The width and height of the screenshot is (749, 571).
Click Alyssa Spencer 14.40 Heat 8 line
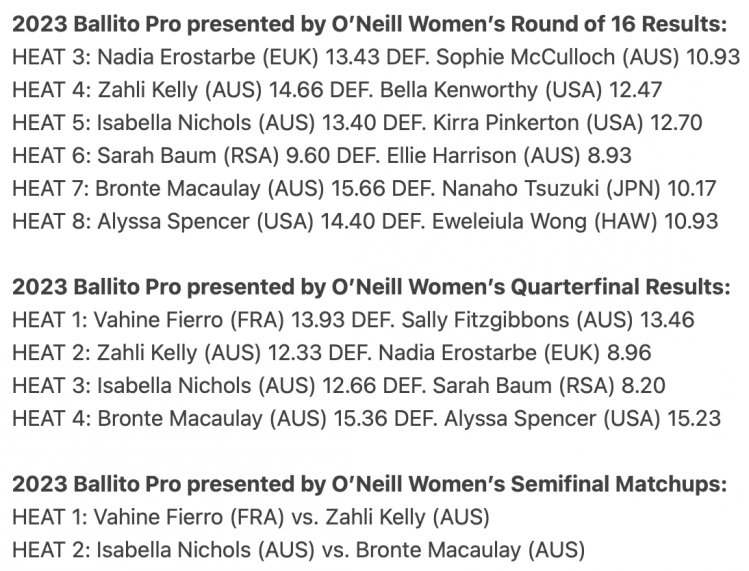(365, 222)
